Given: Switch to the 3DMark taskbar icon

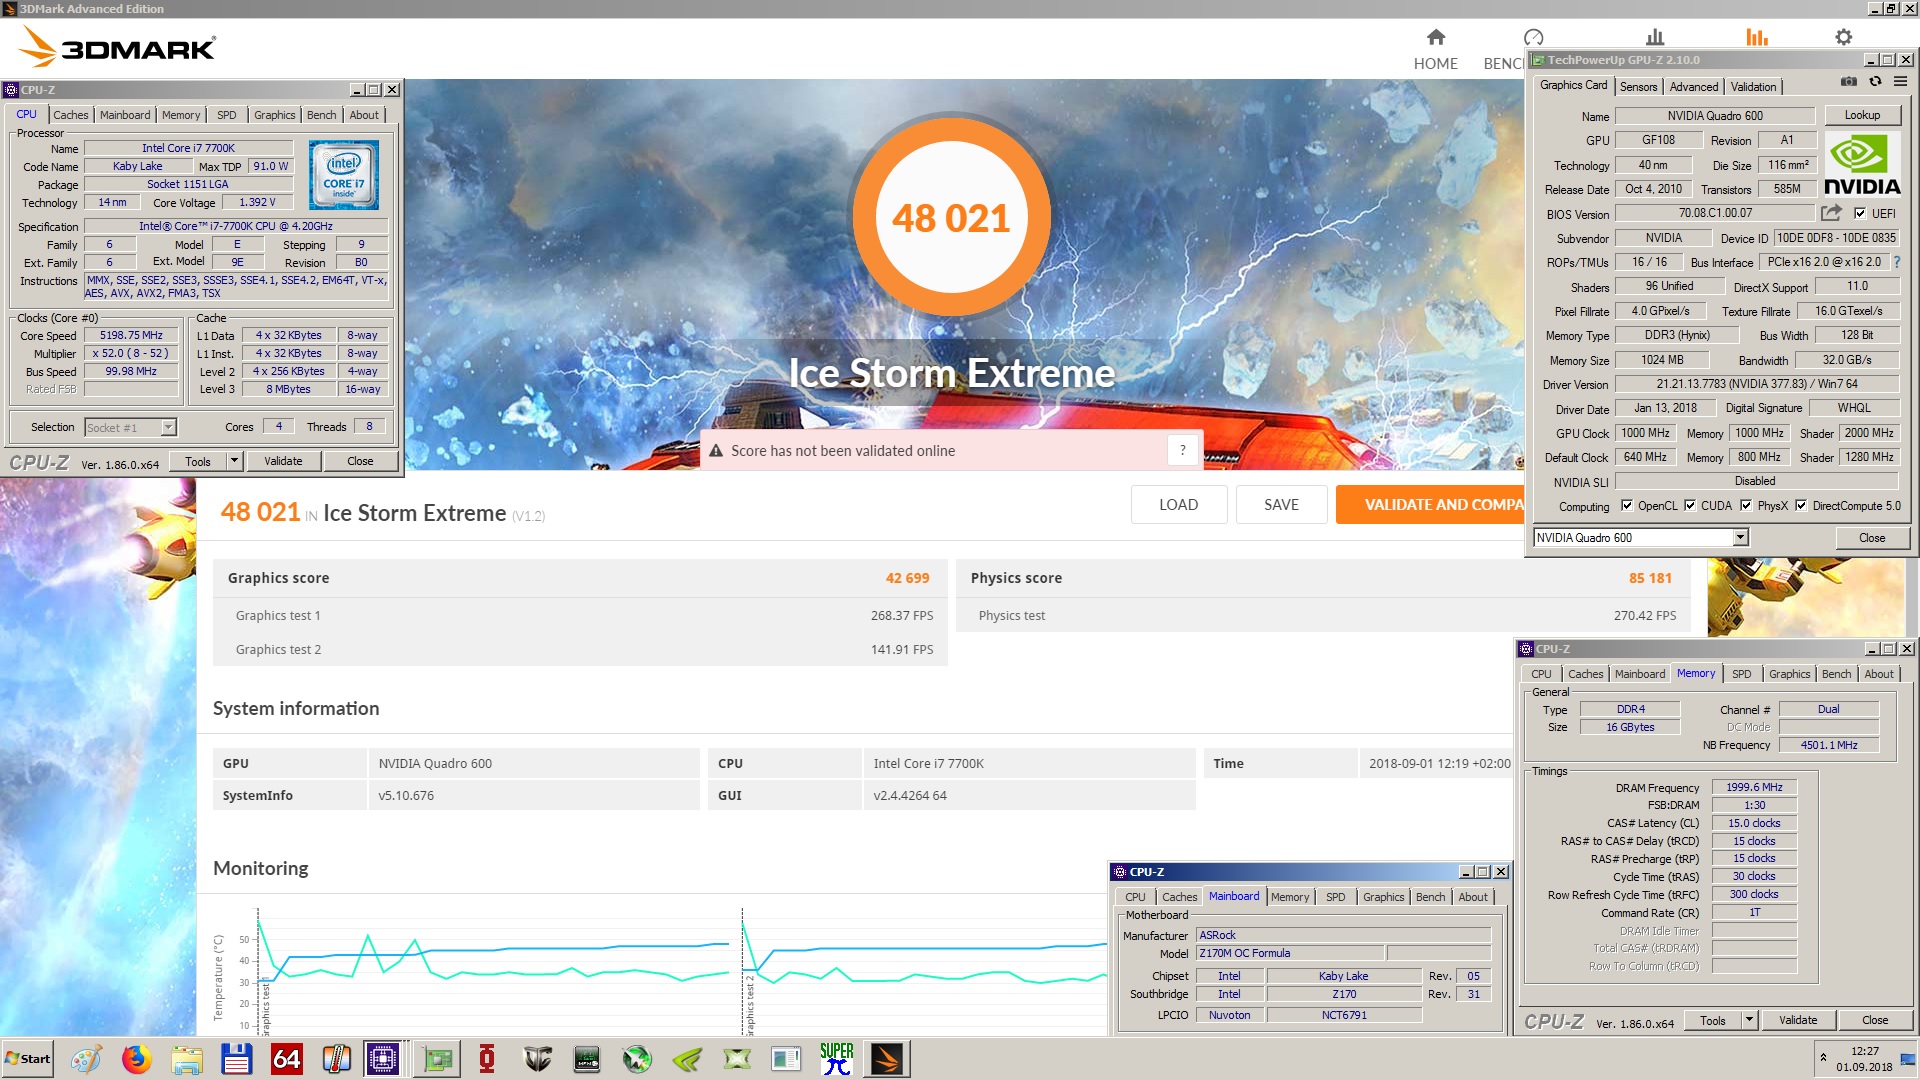Looking at the screenshot, I should (x=886, y=1059).
